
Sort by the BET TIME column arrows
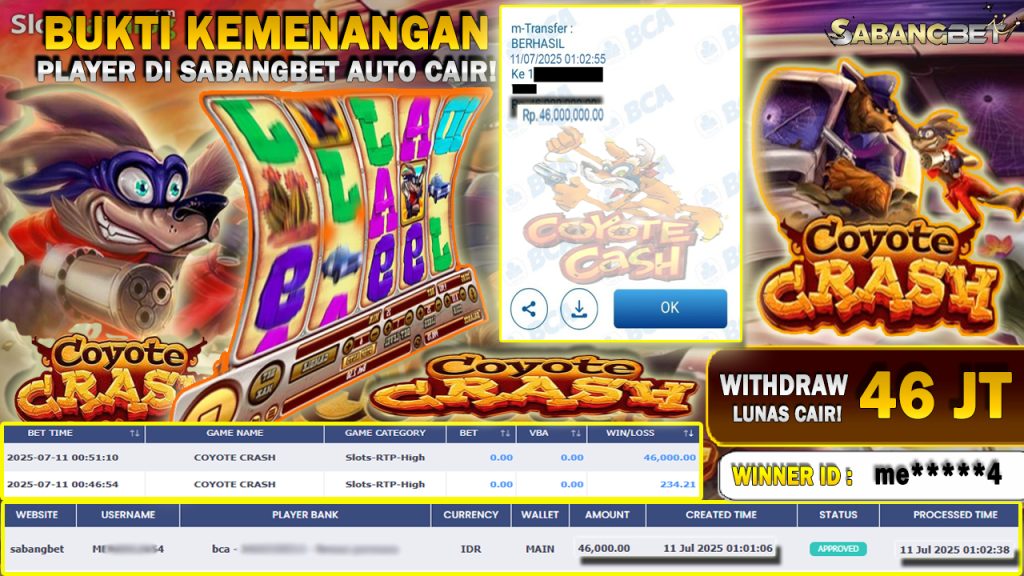pyautogui.click(x=134, y=433)
